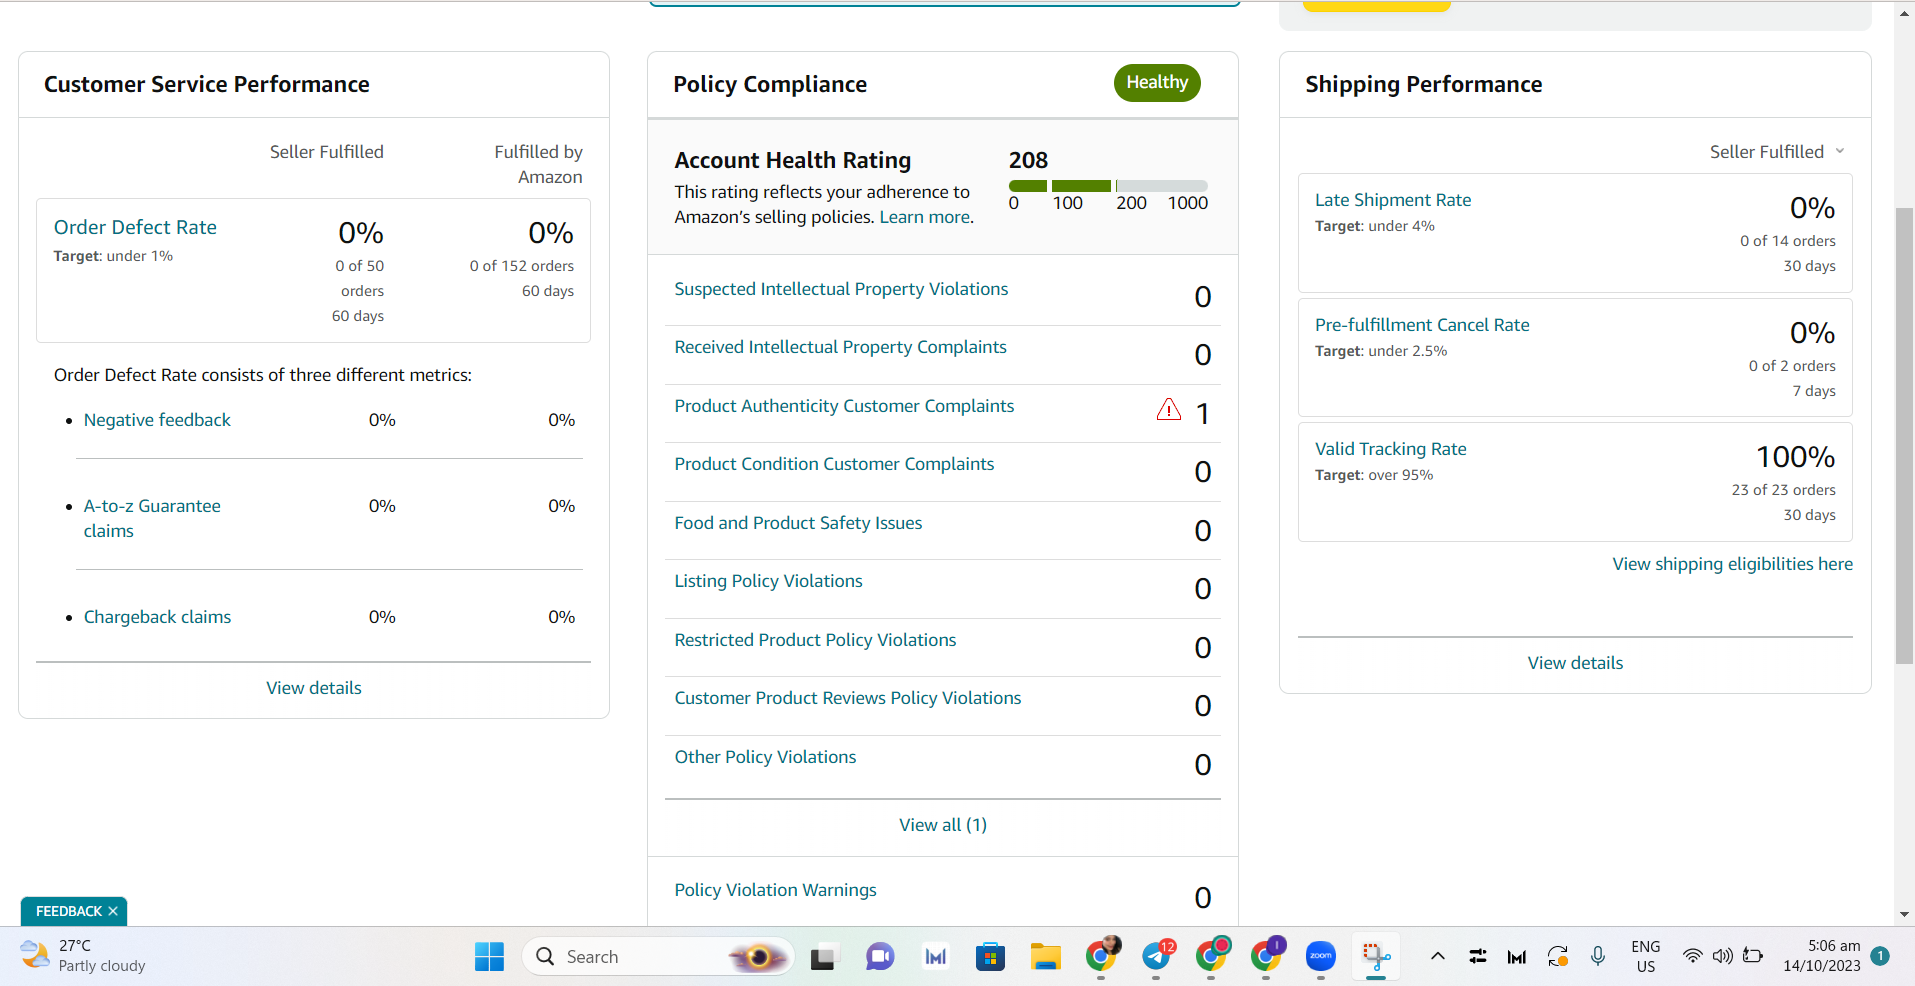Switch to Snipping Tool in the taskbar
The image size is (1915, 986).
pos(1376,957)
